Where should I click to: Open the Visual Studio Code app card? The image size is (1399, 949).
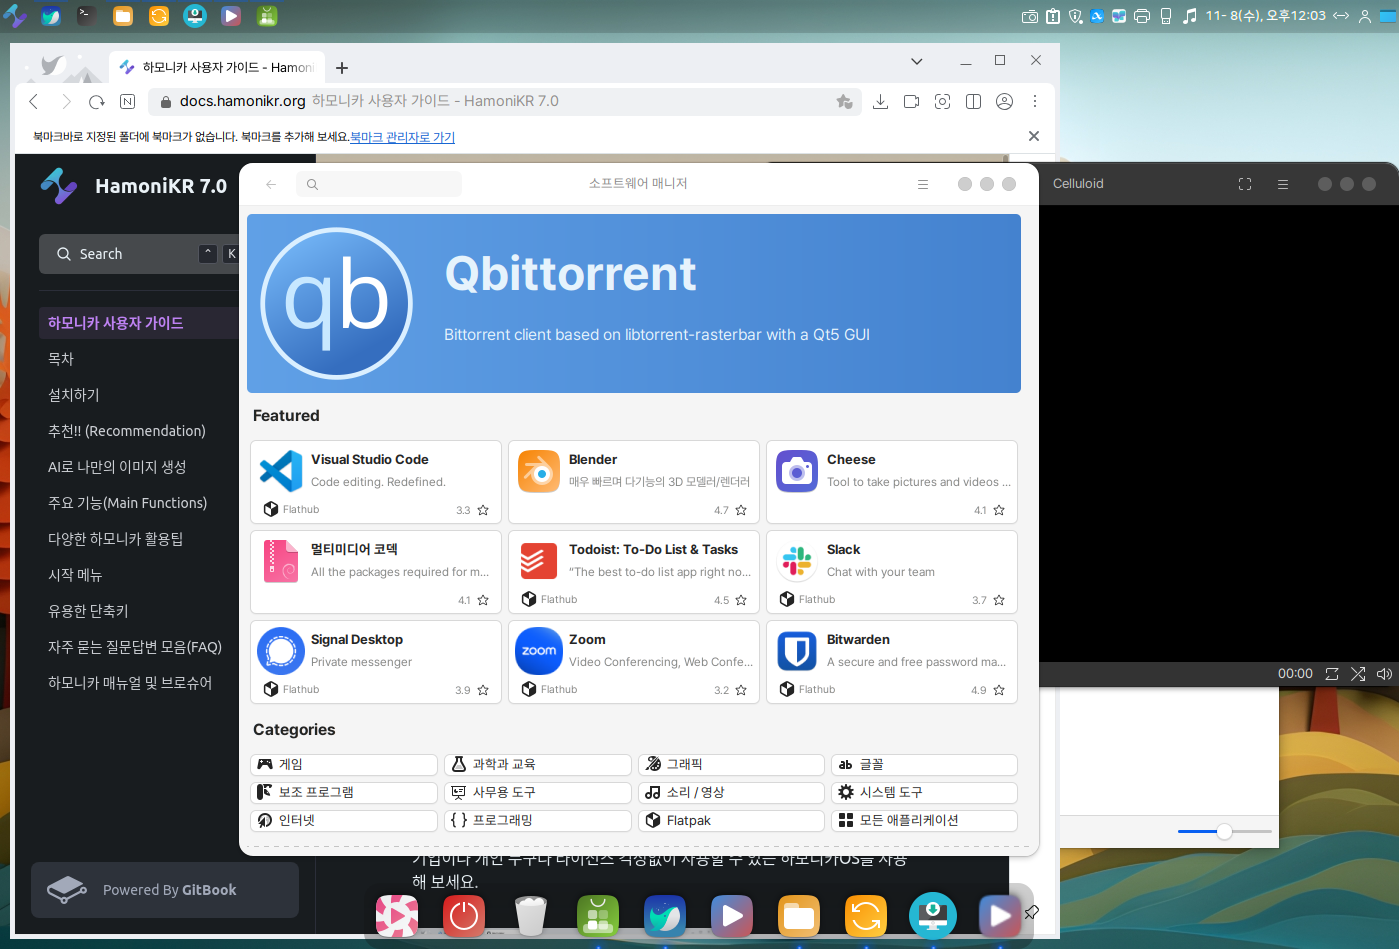click(x=376, y=482)
